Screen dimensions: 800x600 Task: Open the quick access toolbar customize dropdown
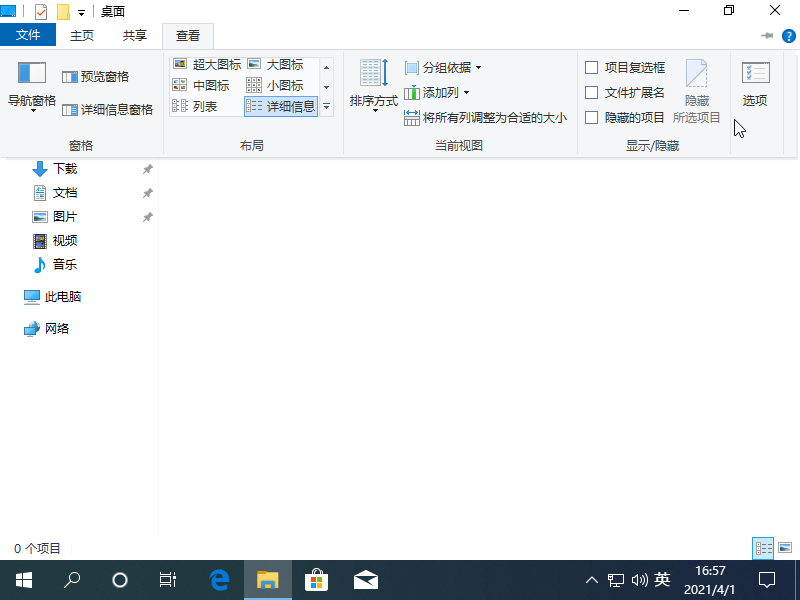pos(81,11)
